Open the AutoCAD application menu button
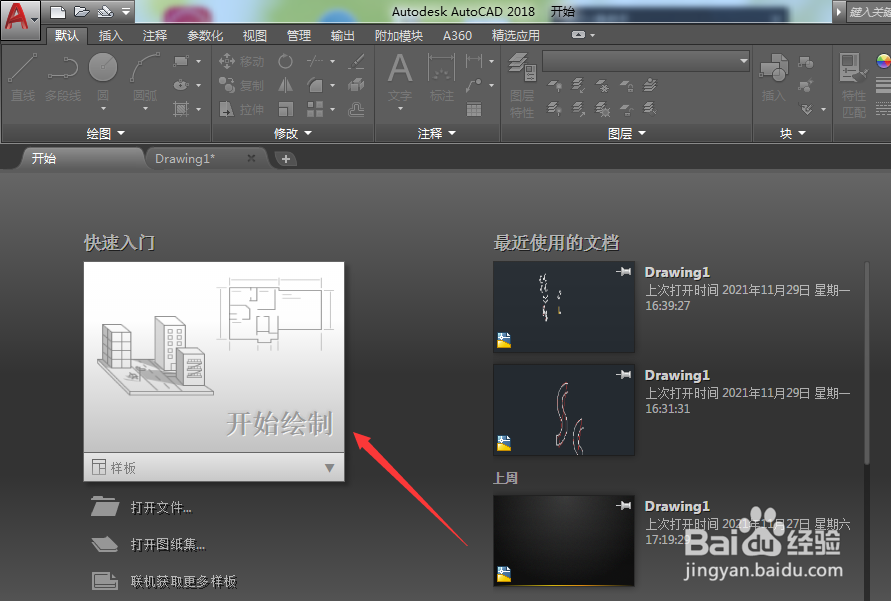Image resolution: width=891 pixels, height=601 pixels. pyautogui.click(x=20, y=19)
